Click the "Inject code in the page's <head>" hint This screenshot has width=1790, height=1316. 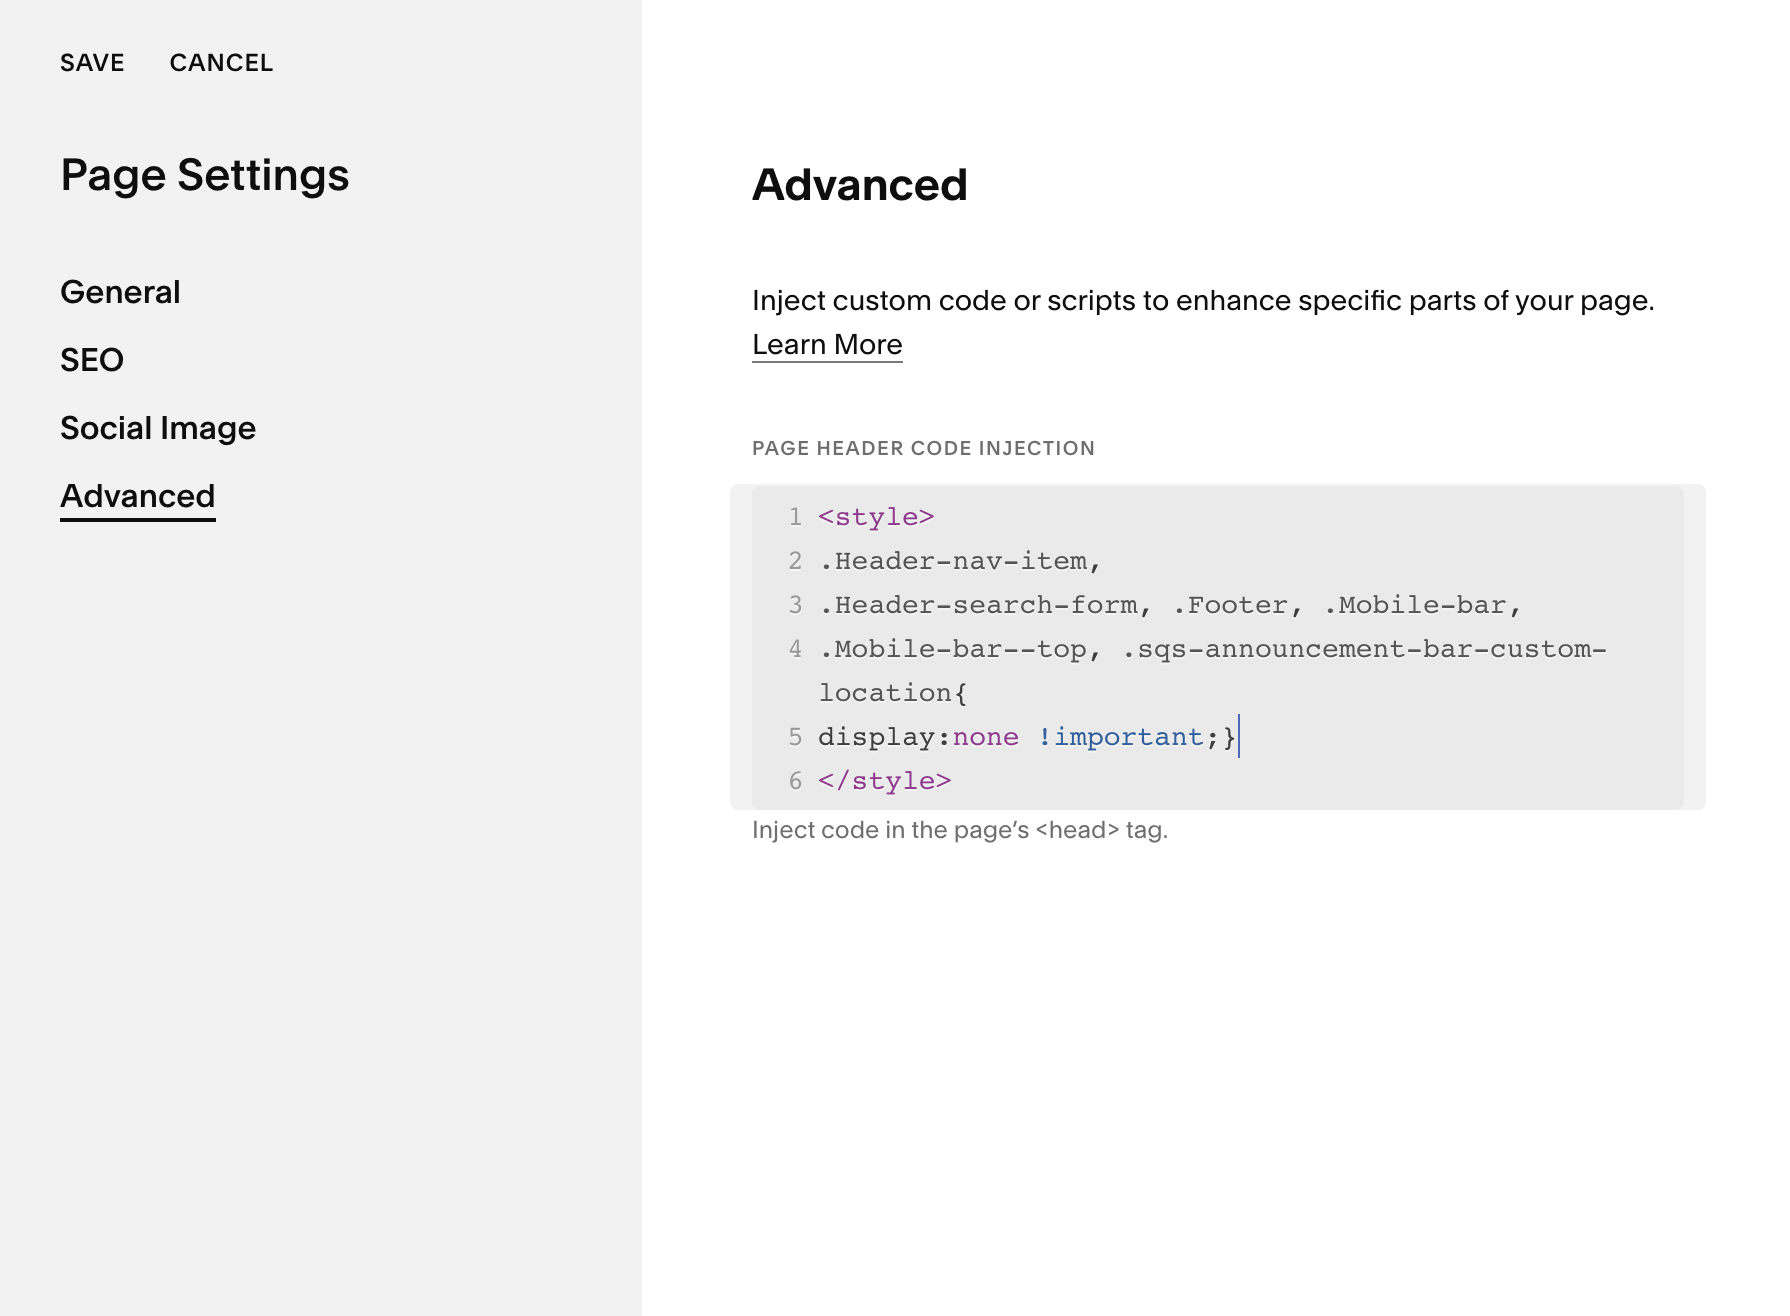pyautogui.click(x=959, y=830)
